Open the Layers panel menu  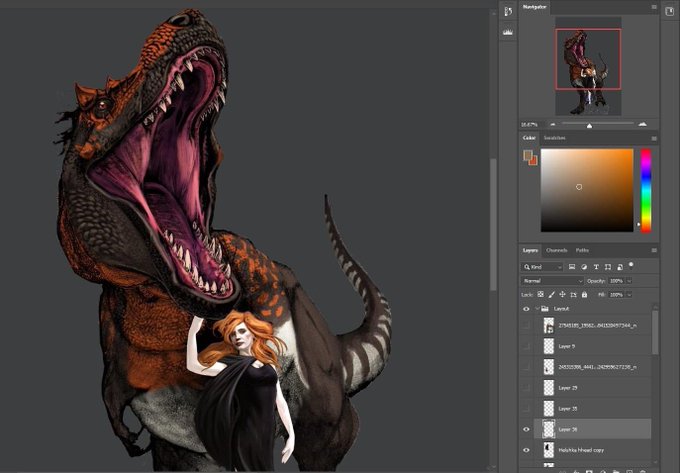click(654, 251)
